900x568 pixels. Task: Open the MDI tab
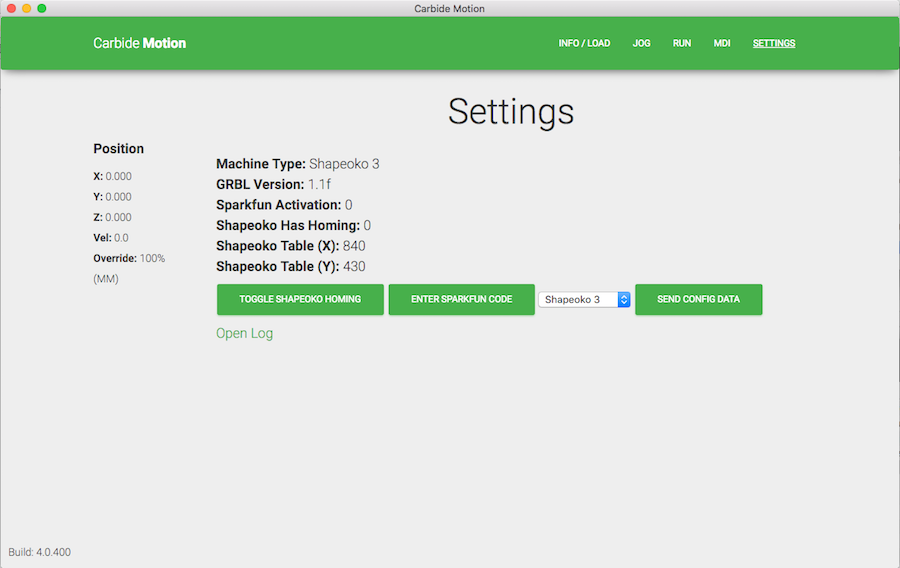(721, 43)
